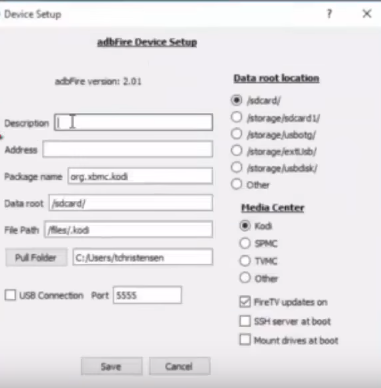The width and height of the screenshot is (381, 388).
Task: Click the Description input field
Action: click(x=133, y=122)
